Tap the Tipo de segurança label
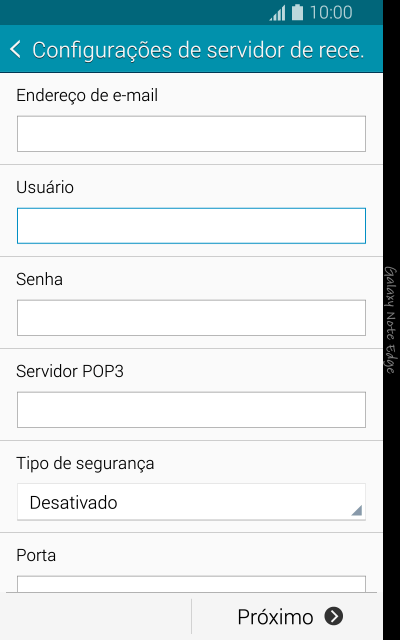This screenshot has height=640, width=400. pos(85,464)
